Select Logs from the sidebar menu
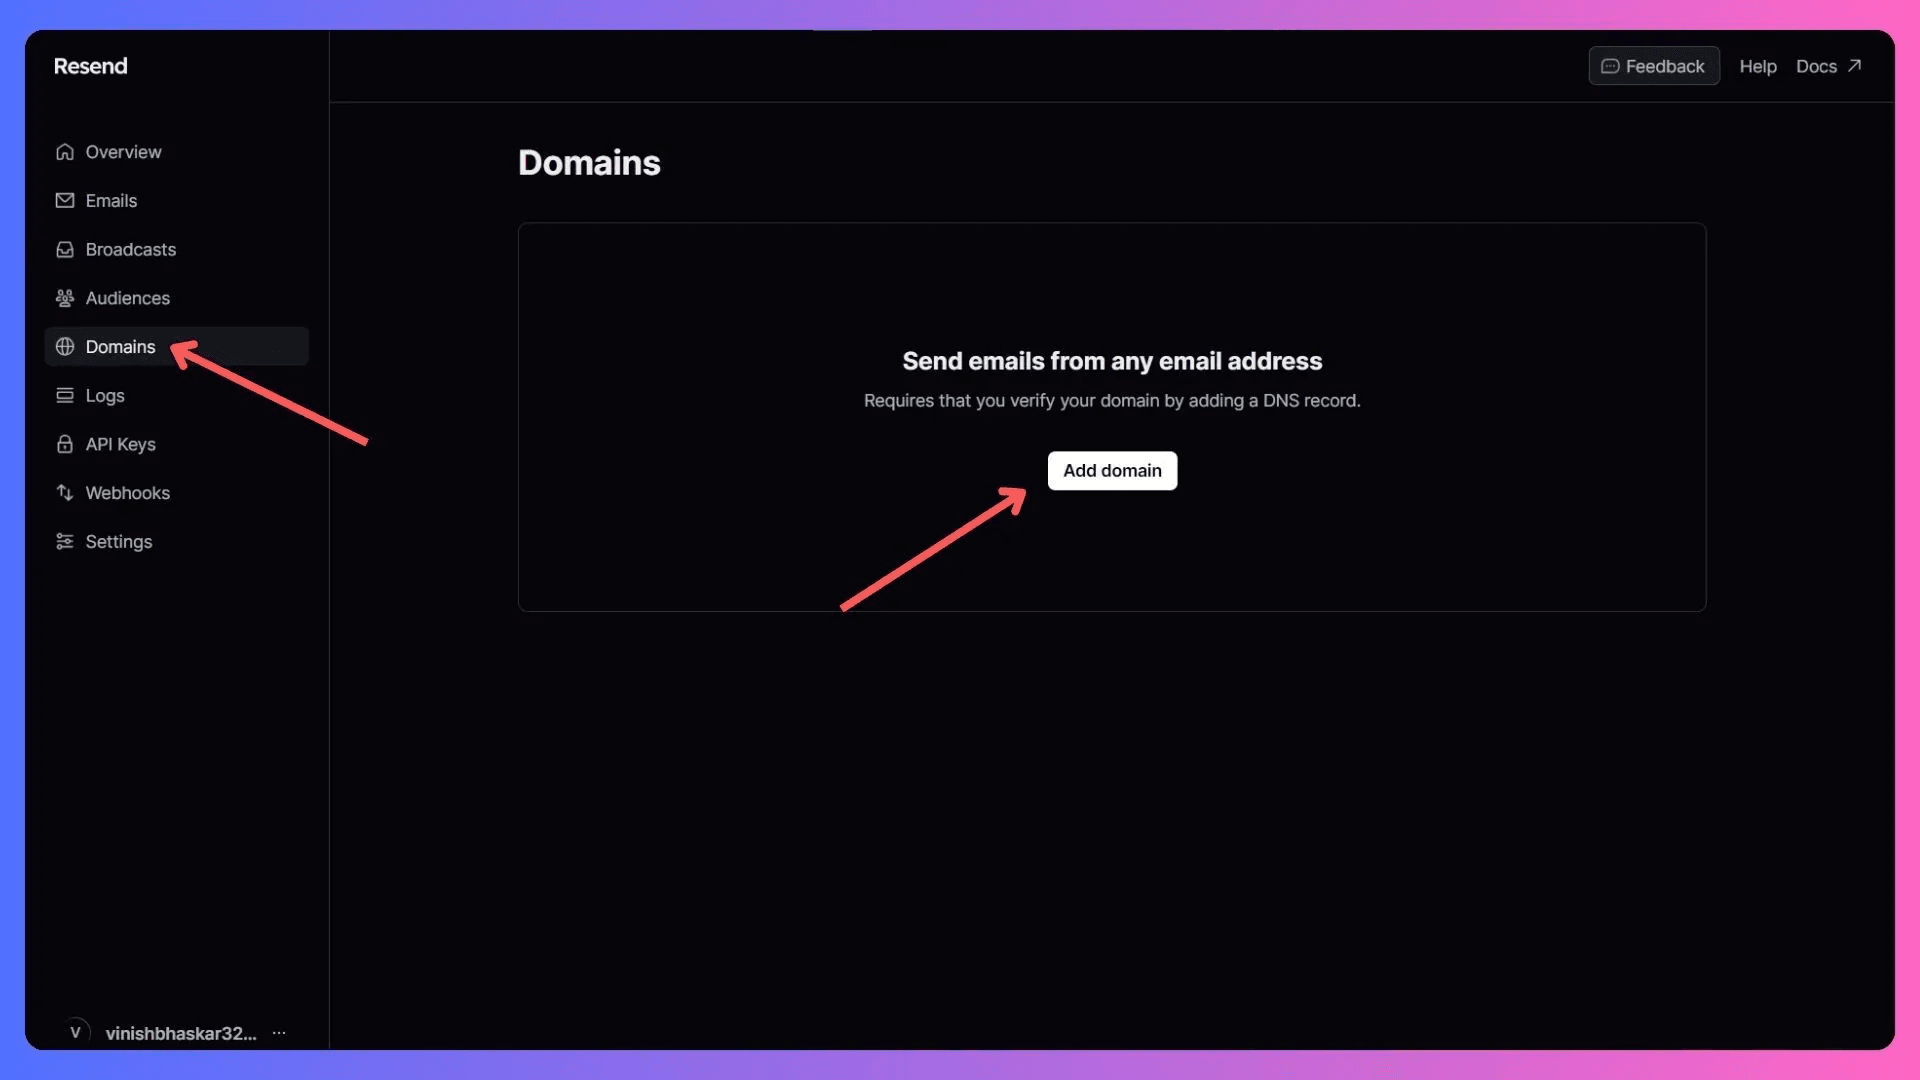This screenshot has height=1080, width=1920. (104, 394)
